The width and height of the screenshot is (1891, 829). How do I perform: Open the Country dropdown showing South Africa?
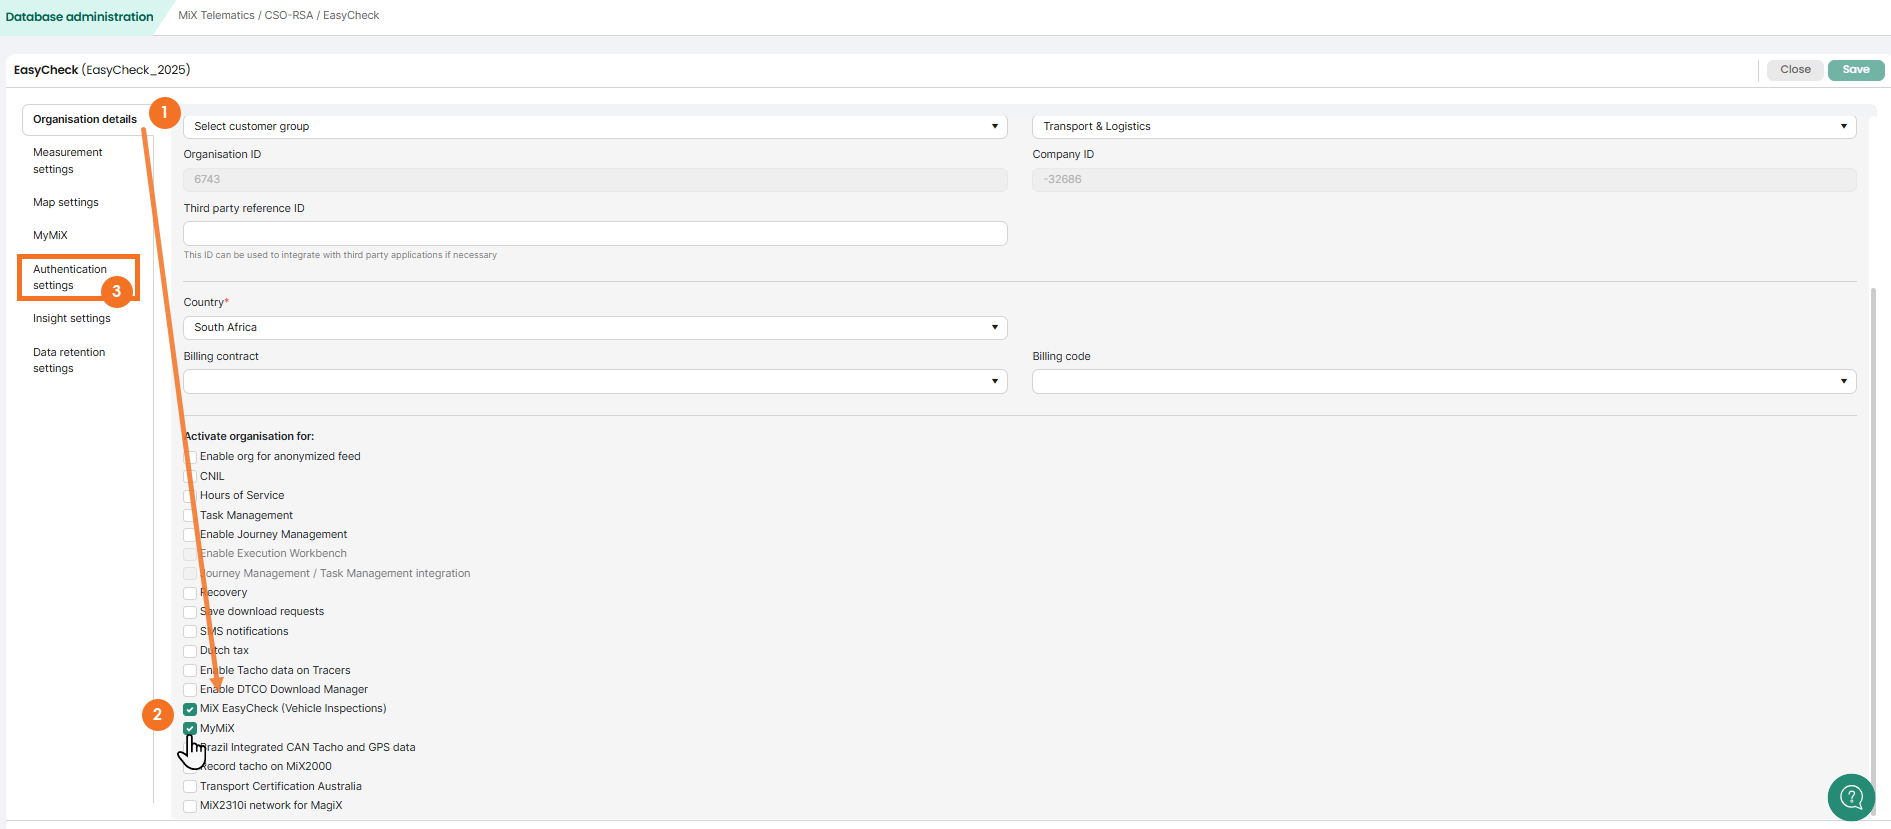click(595, 327)
